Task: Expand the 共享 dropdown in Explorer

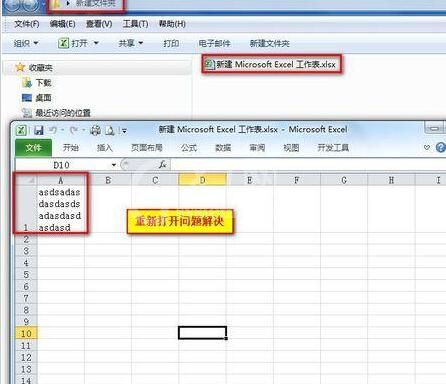Action: coord(131,43)
